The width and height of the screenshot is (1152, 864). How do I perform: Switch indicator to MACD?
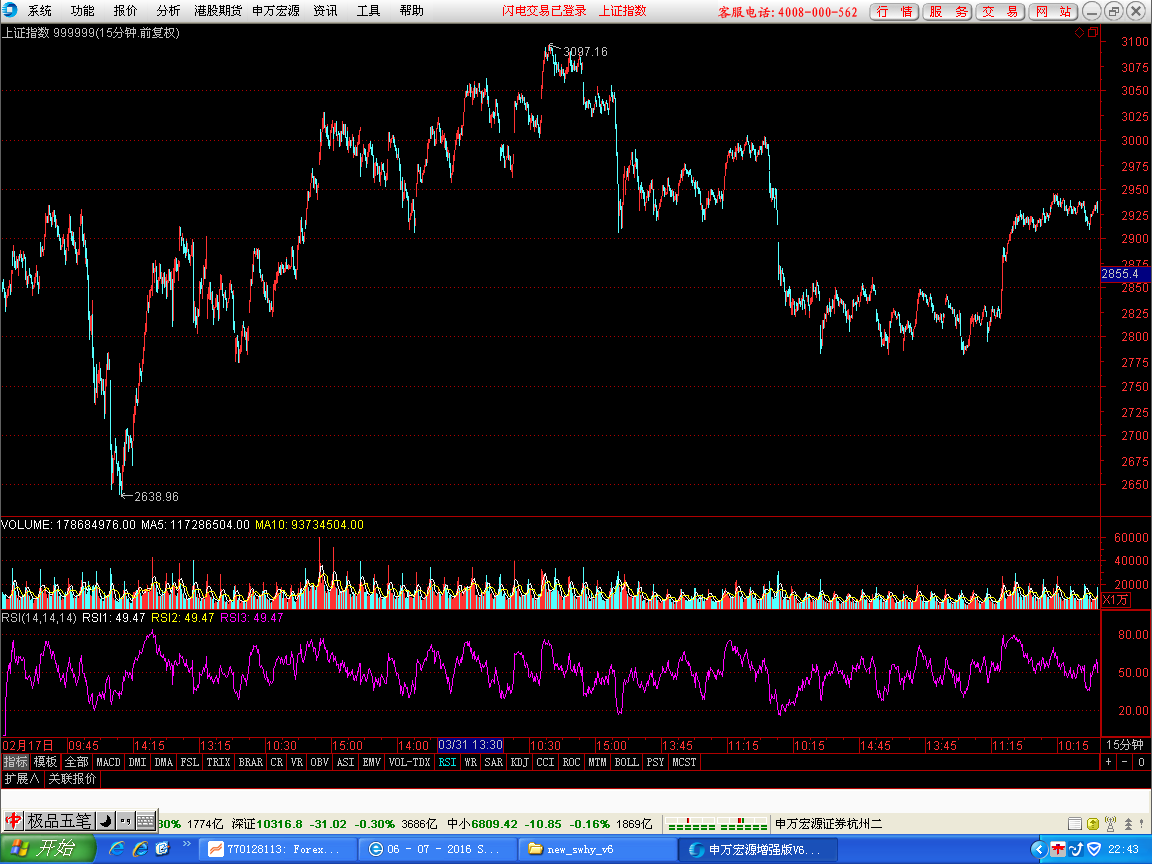[108, 762]
